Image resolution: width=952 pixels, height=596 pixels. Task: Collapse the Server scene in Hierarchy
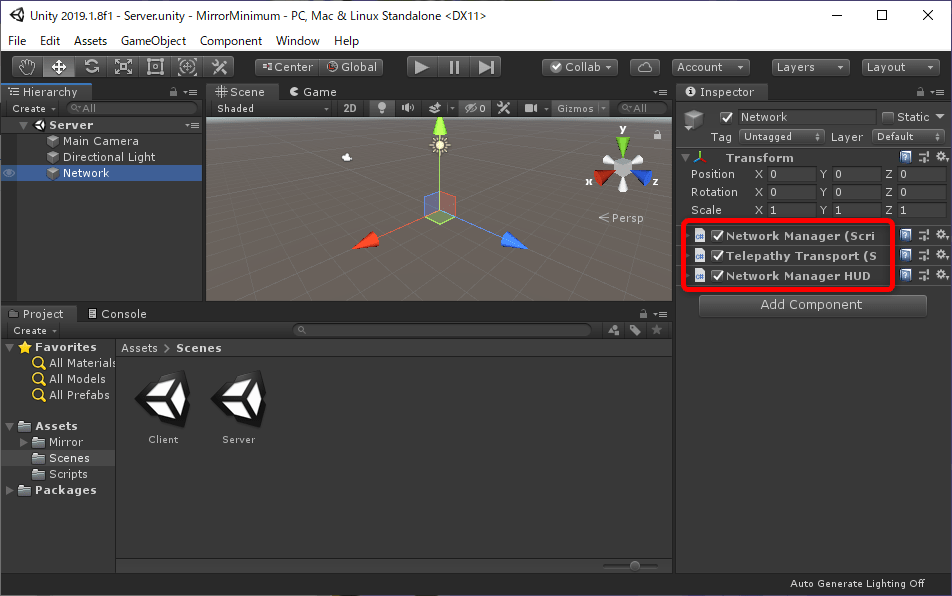click(x=23, y=125)
